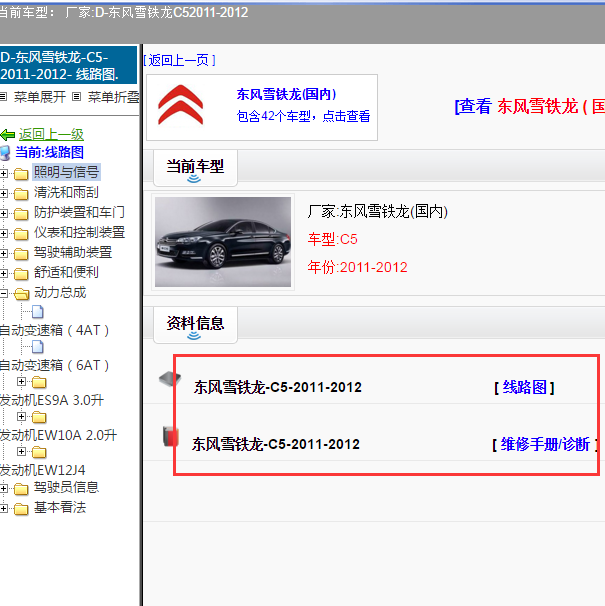Click 返回上一页 link
Image resolution: width=605 pixels, height=606 pixels.
tap(179, 60)
